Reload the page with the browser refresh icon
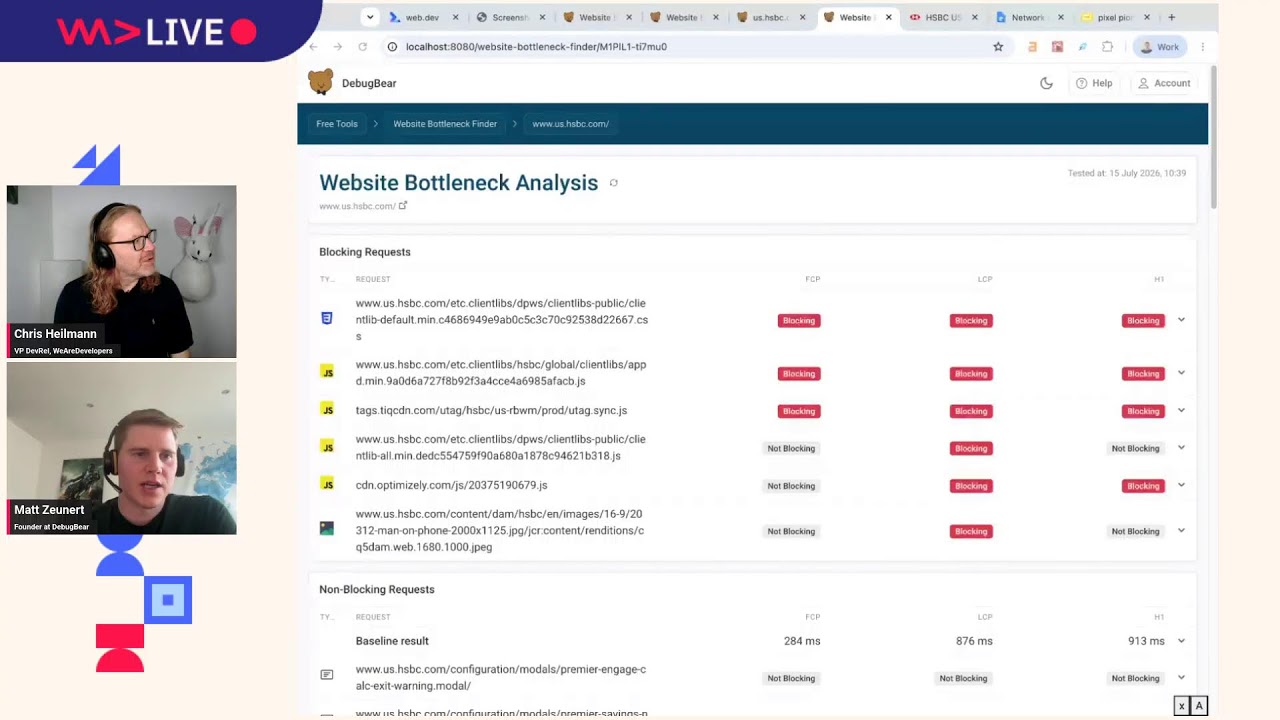This screenshot has width=1280, height=720. (362, 47)
